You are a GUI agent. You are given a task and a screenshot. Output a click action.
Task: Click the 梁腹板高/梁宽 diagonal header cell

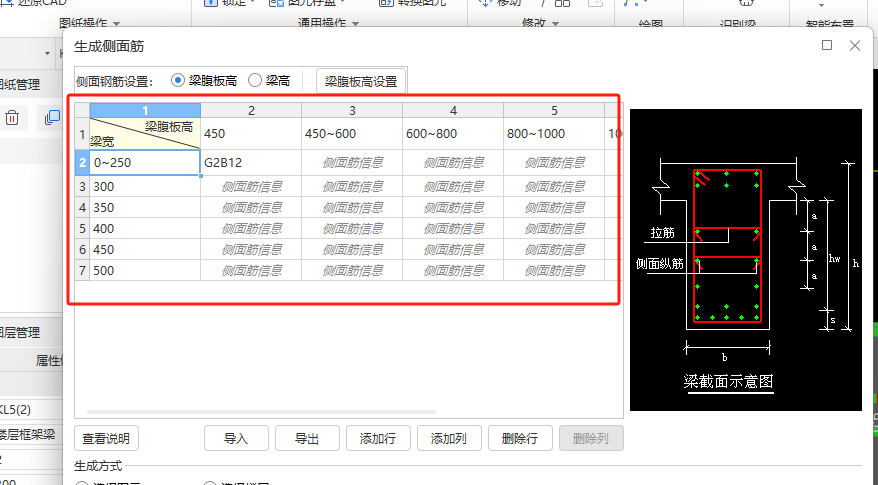click(x=145, y=133)
